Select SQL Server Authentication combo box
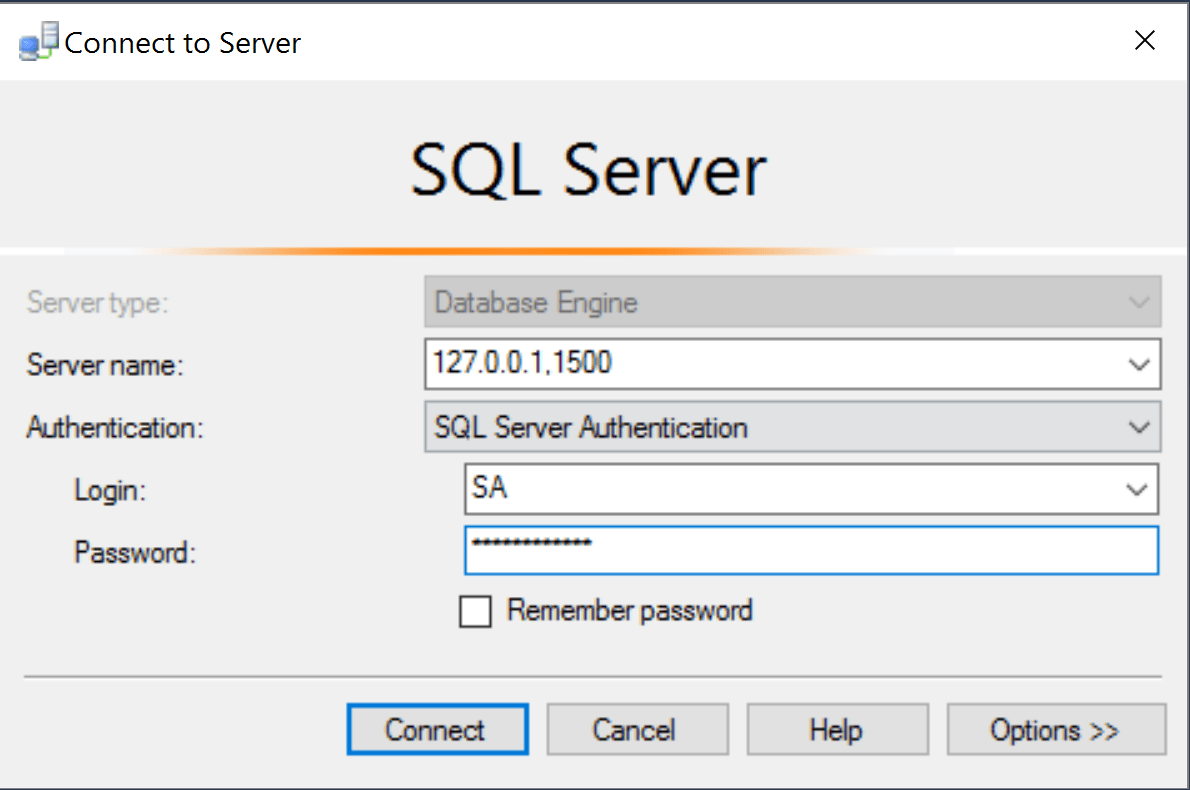This screenshot has width=1190, height=790. [x=700, y=427]
